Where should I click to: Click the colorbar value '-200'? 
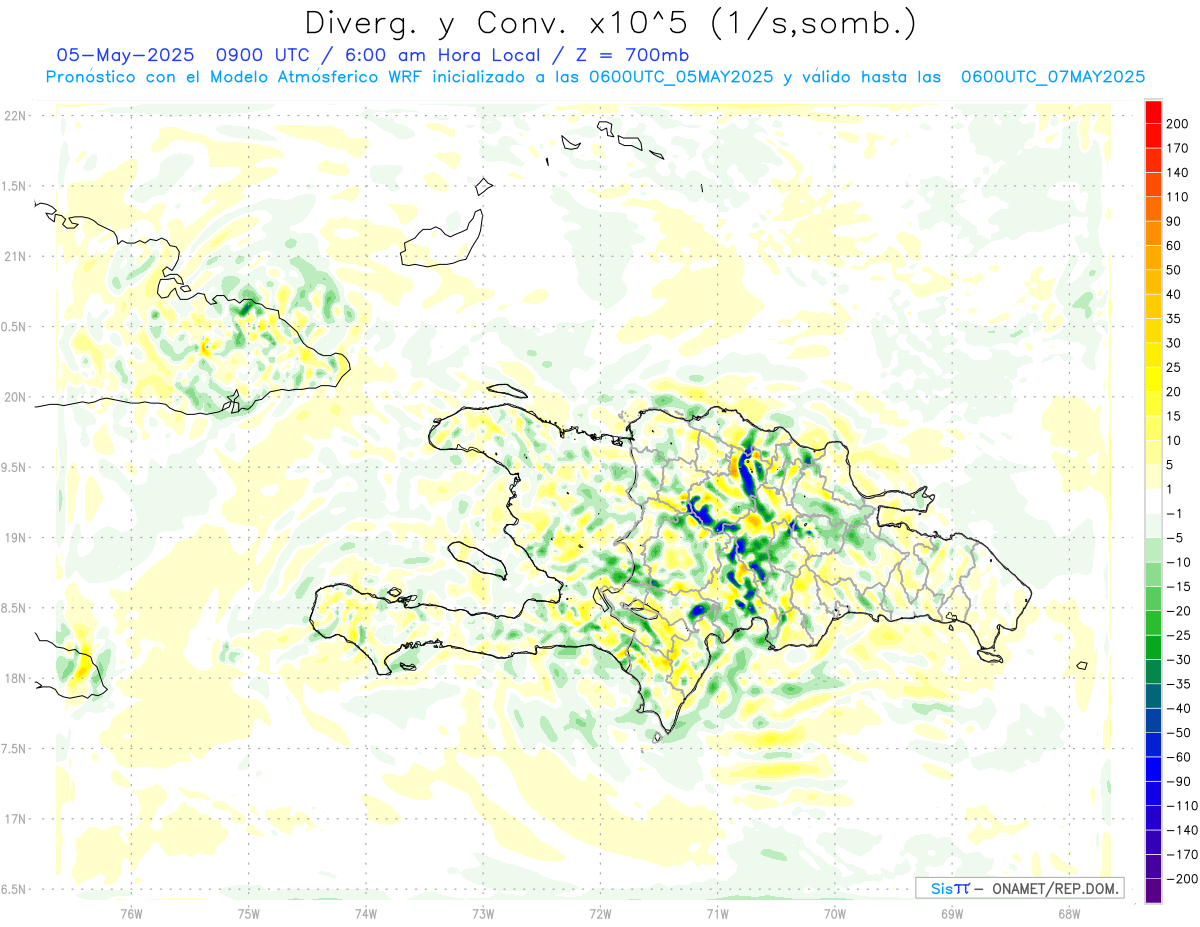[1183, 878]
